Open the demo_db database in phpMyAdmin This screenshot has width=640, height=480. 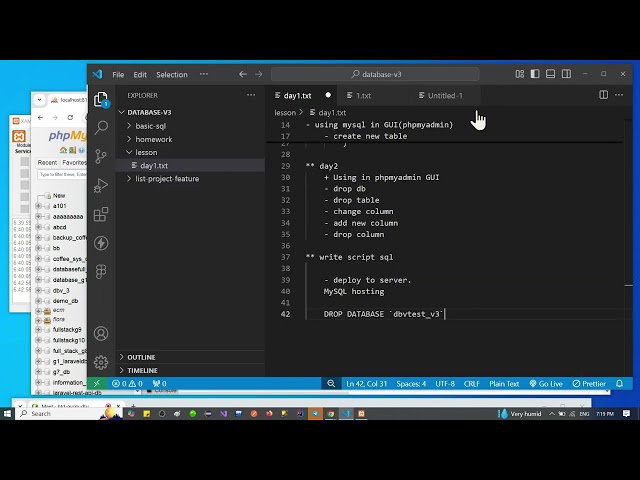click(65, 301)
